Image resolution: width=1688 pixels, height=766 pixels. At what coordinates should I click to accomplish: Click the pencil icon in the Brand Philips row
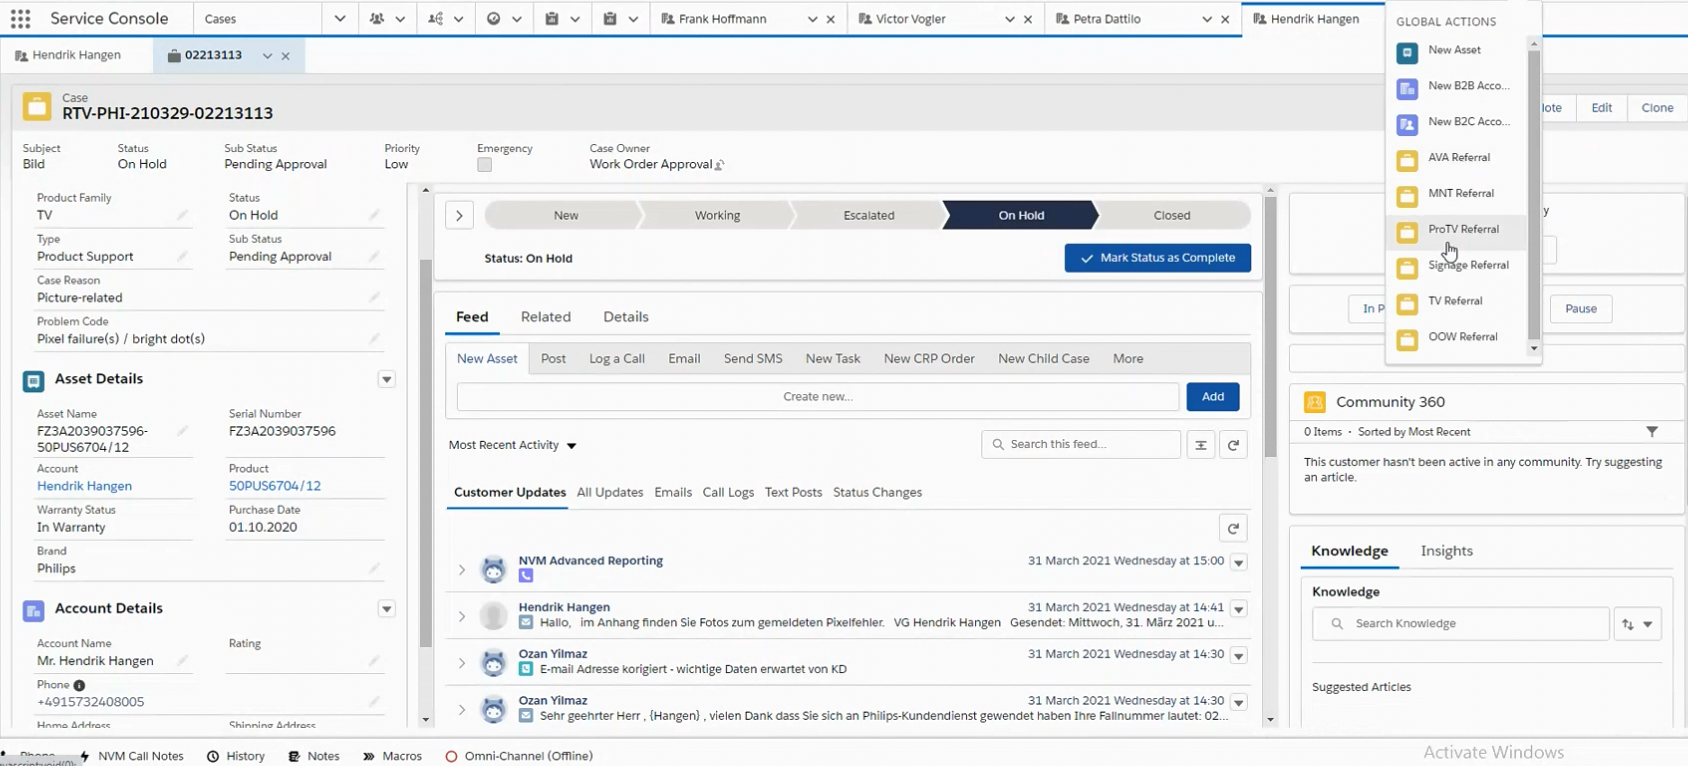click(374, 568)
